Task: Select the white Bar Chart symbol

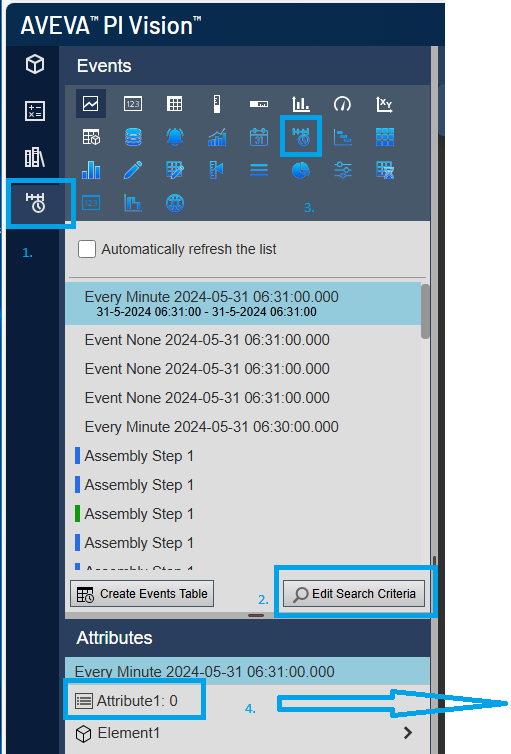Action: pyautogui.click(x=301, y=104)
